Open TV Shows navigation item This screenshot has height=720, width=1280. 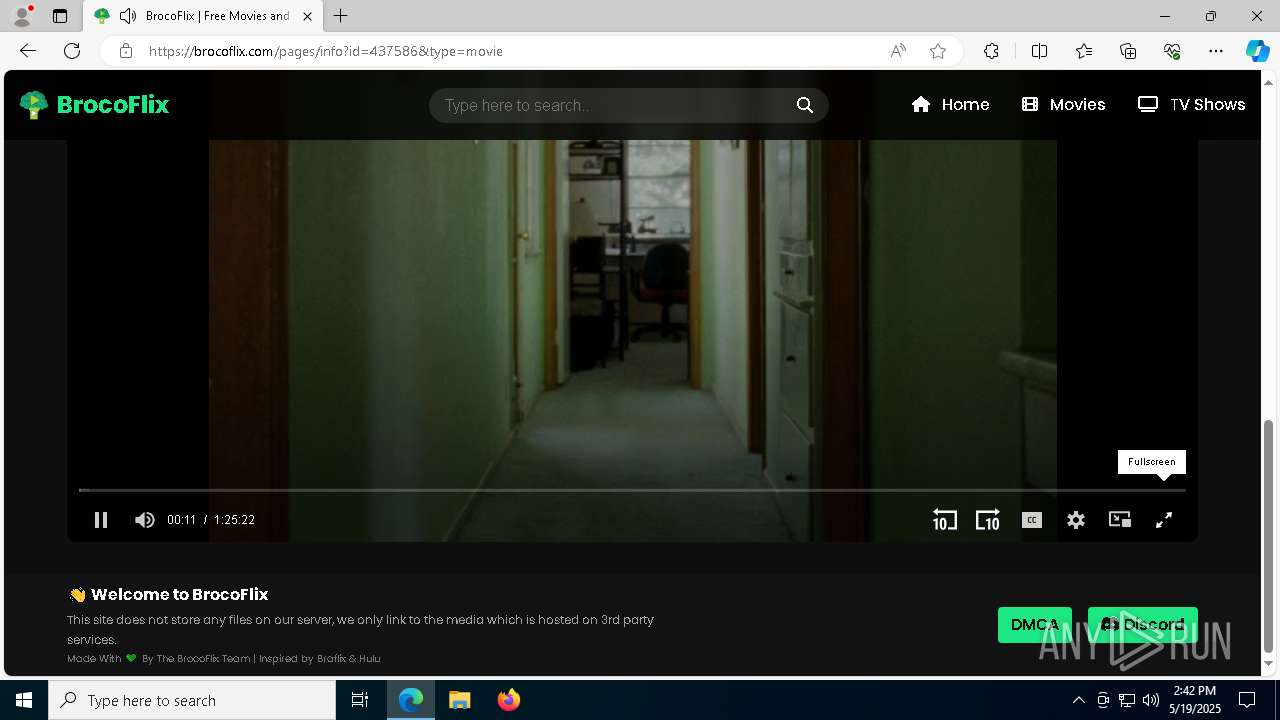tap(1192, 105)
